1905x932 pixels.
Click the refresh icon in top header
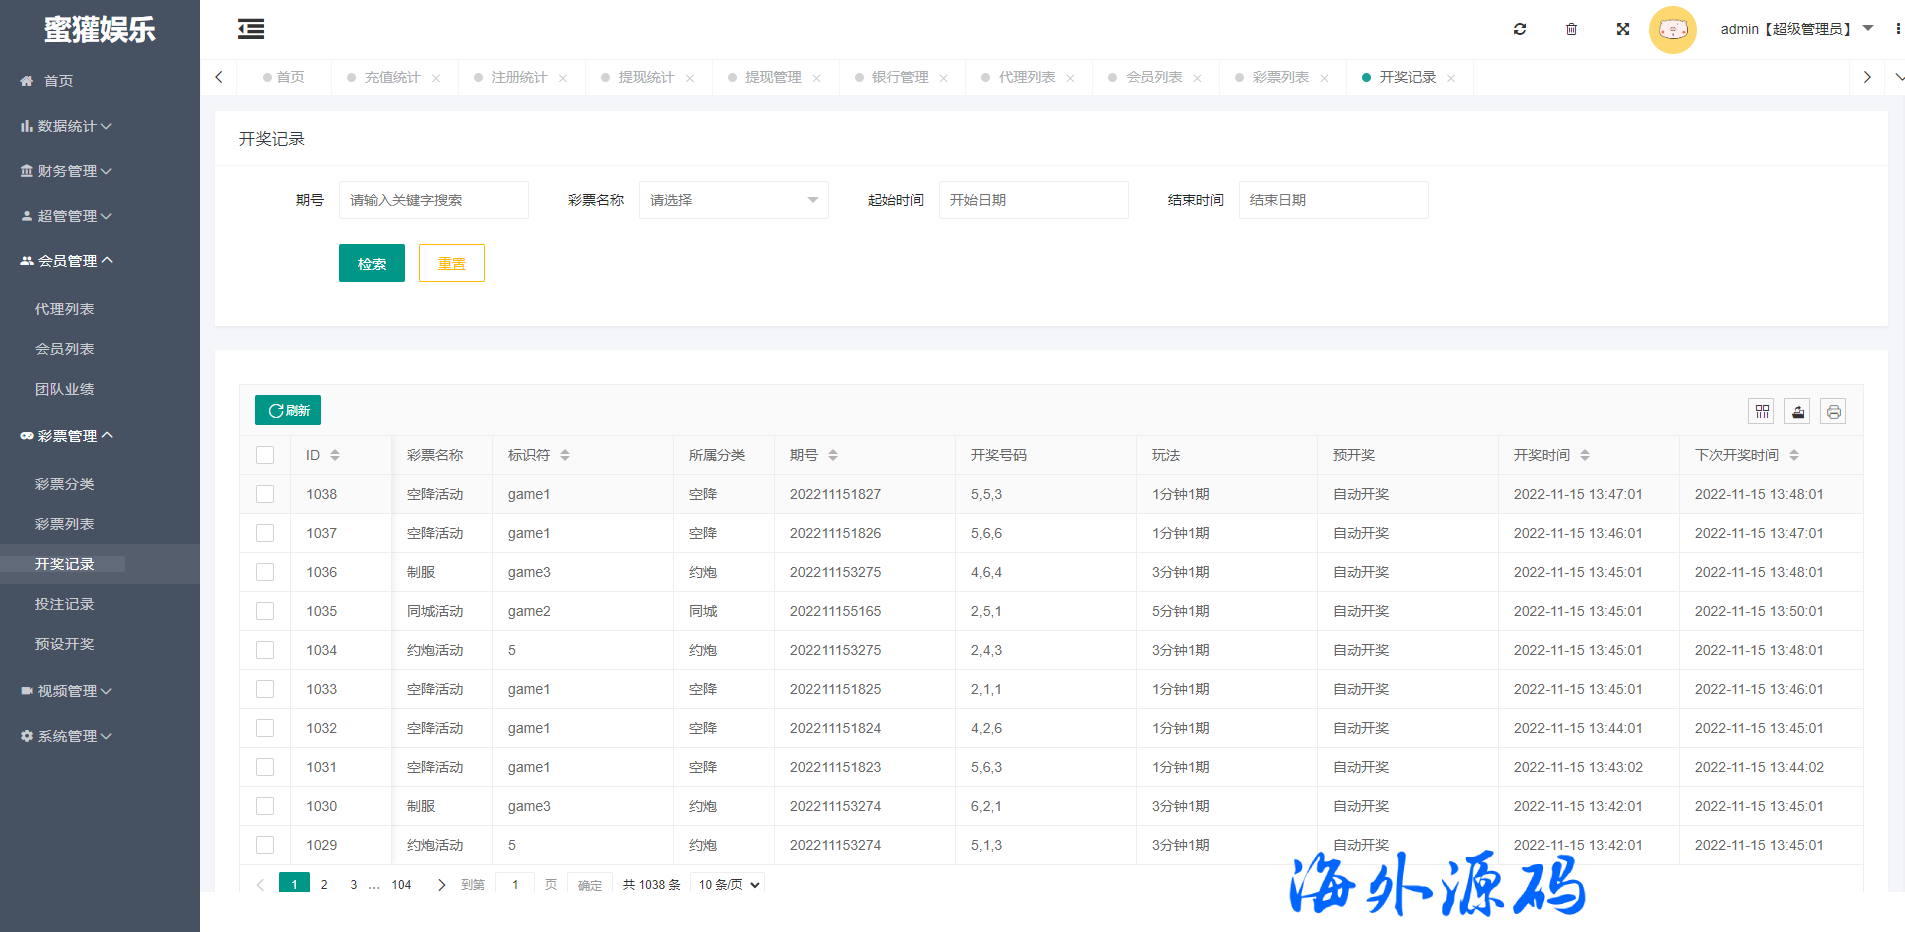coord(1519,29)
